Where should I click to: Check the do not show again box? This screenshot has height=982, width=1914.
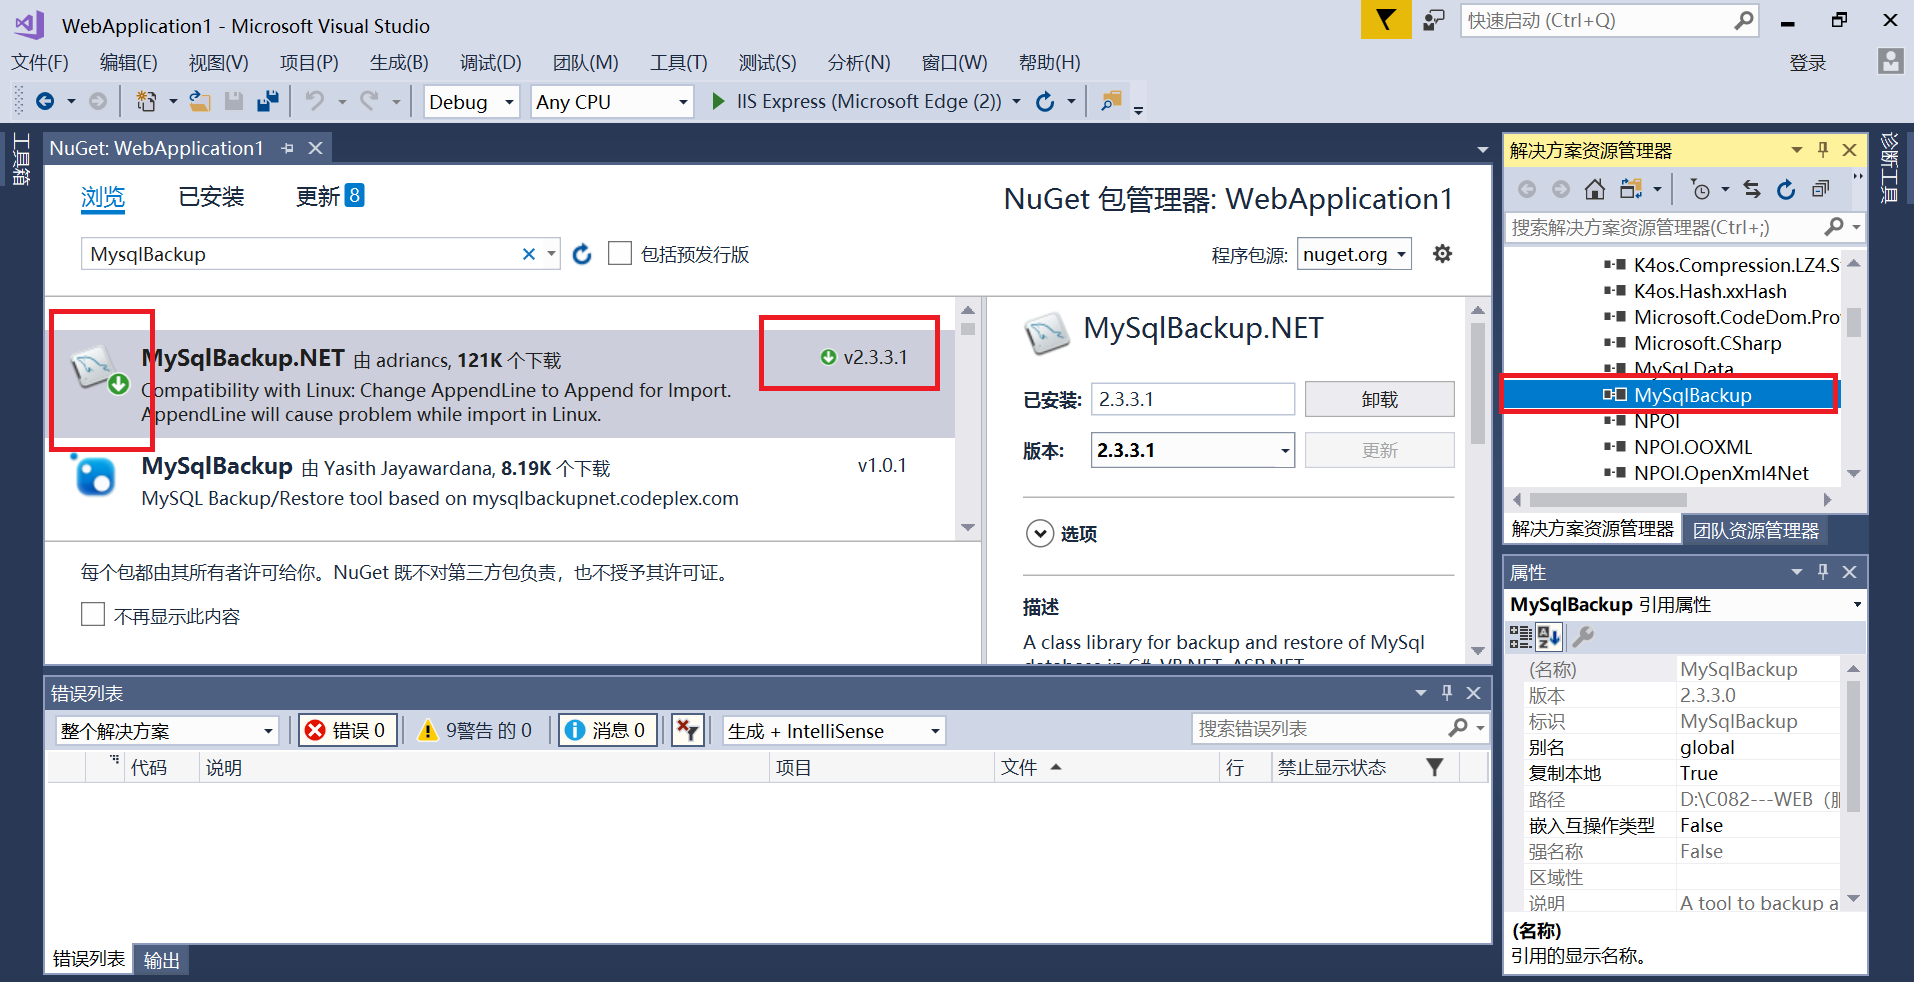[x=93, y=614]
